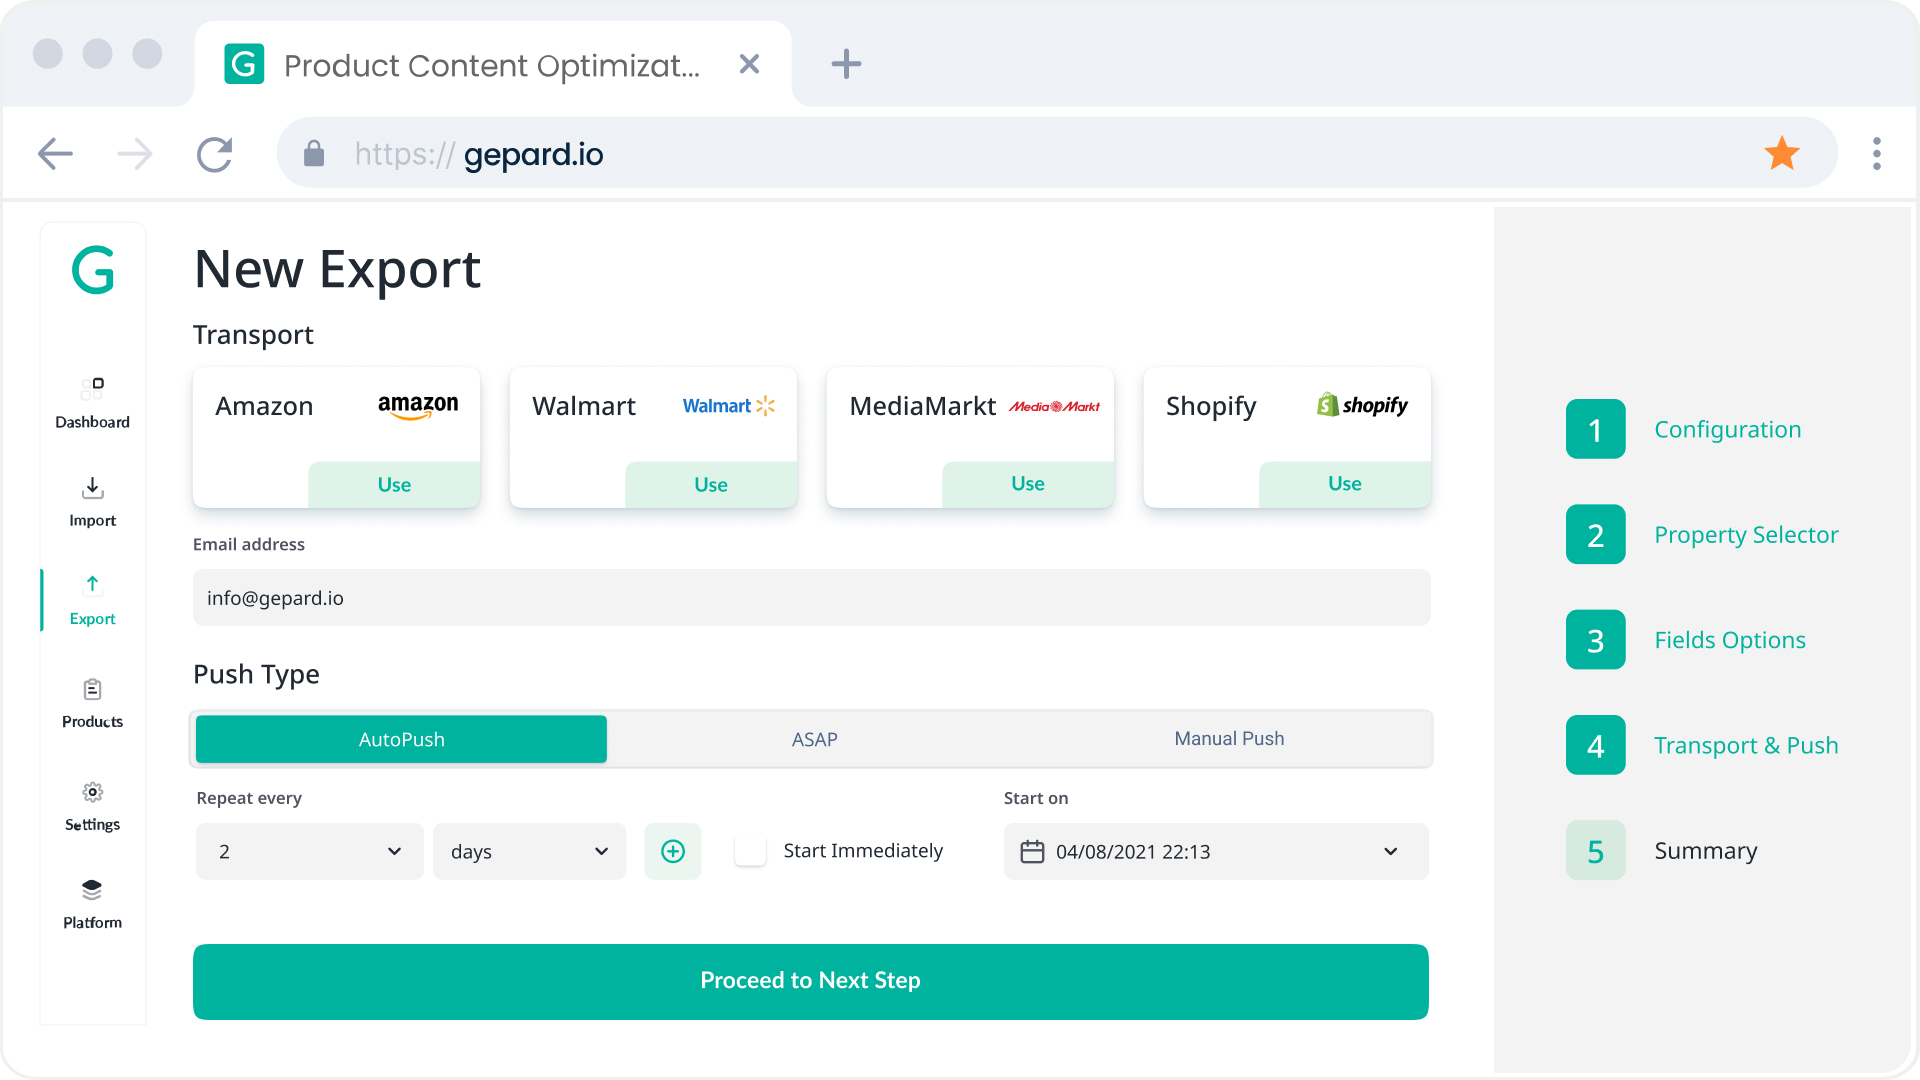Click Use on the Shopify card
The height and width of the screenshot is (1080, 1920).
click(x=1345, y=484)
